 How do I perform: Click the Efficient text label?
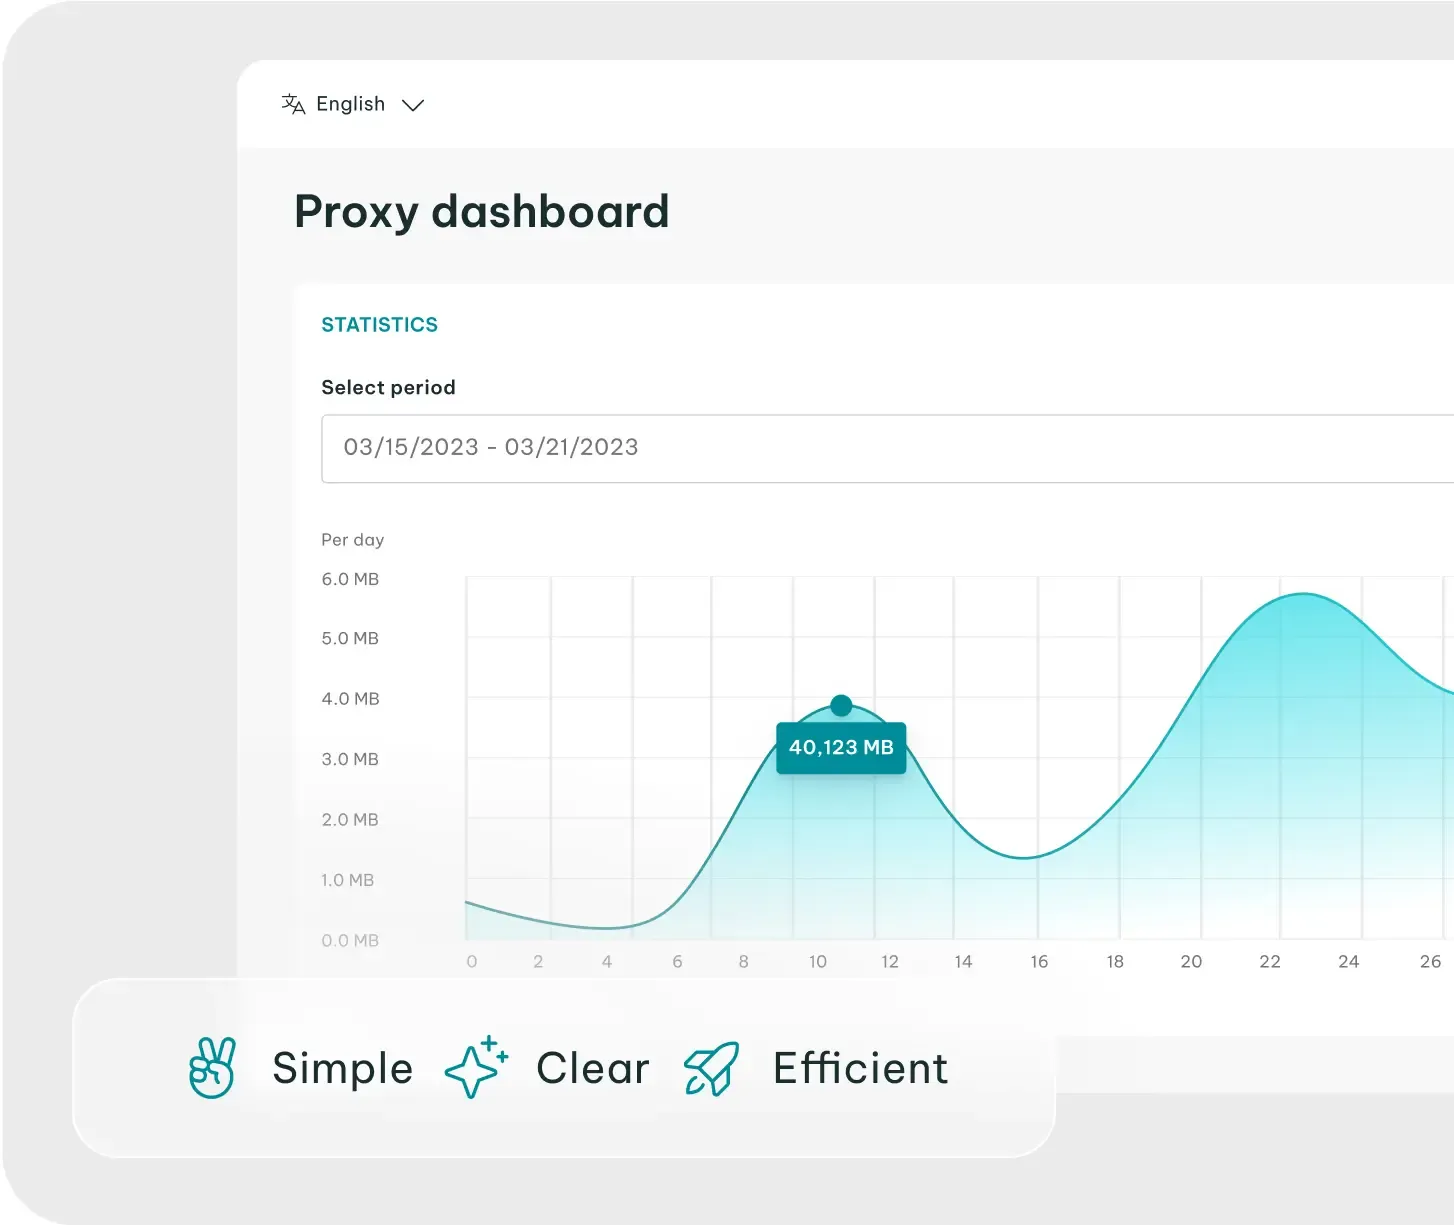(x=860, y=1068)
